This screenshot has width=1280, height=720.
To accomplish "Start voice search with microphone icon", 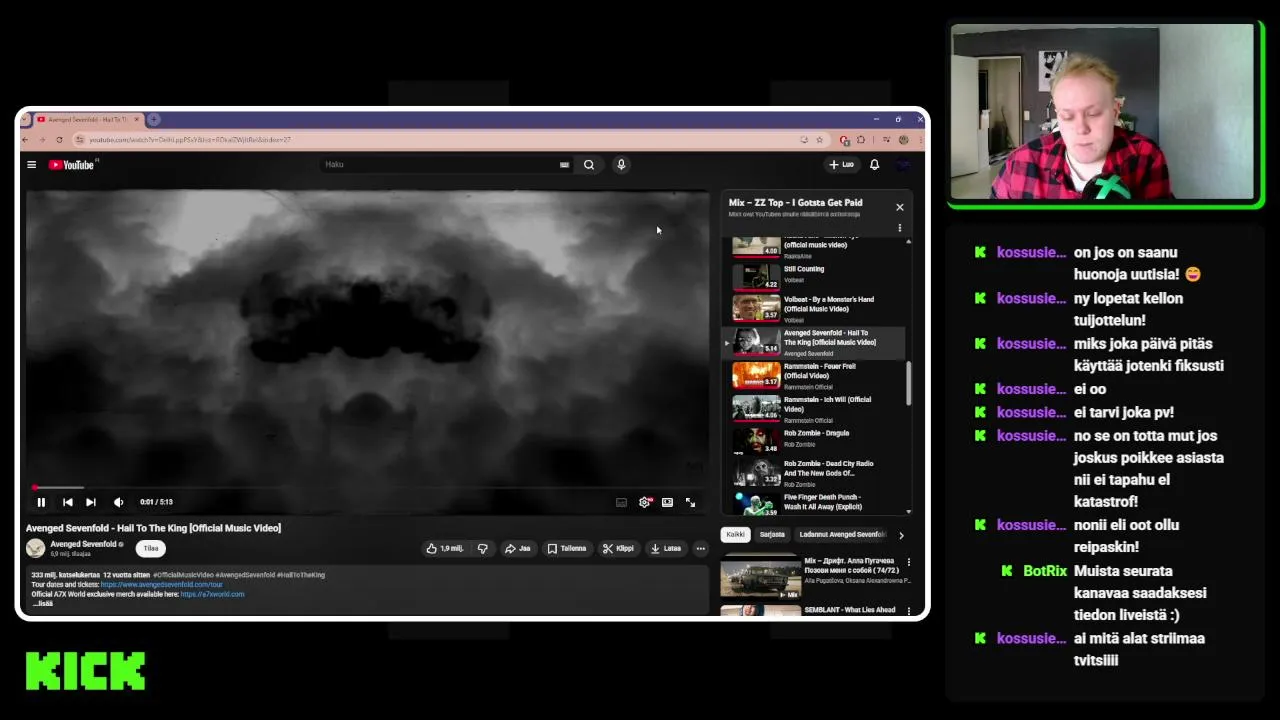I will coord(621,165).
